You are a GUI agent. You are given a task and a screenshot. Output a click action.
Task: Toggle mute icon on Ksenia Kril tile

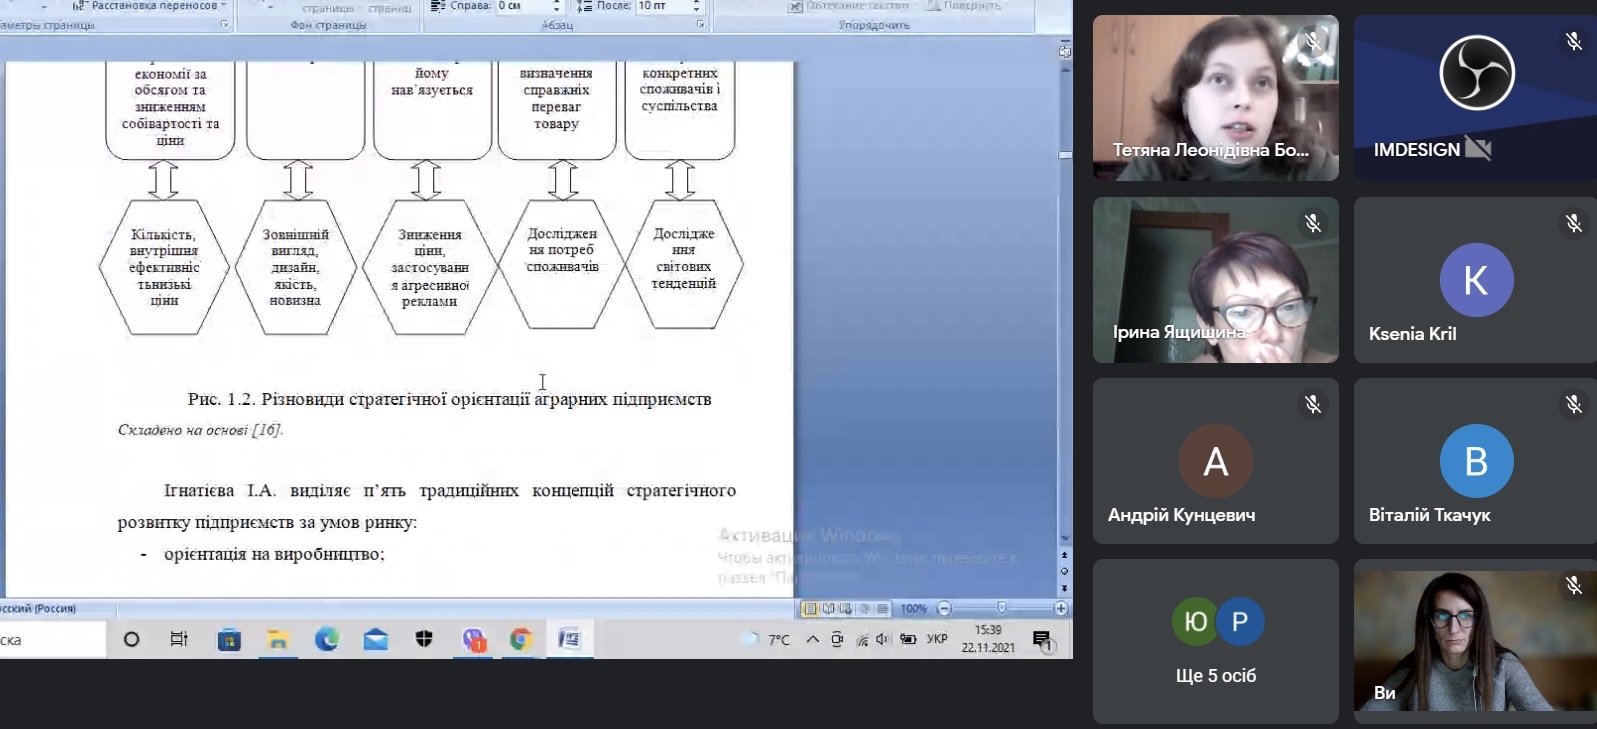[1573, 224]
